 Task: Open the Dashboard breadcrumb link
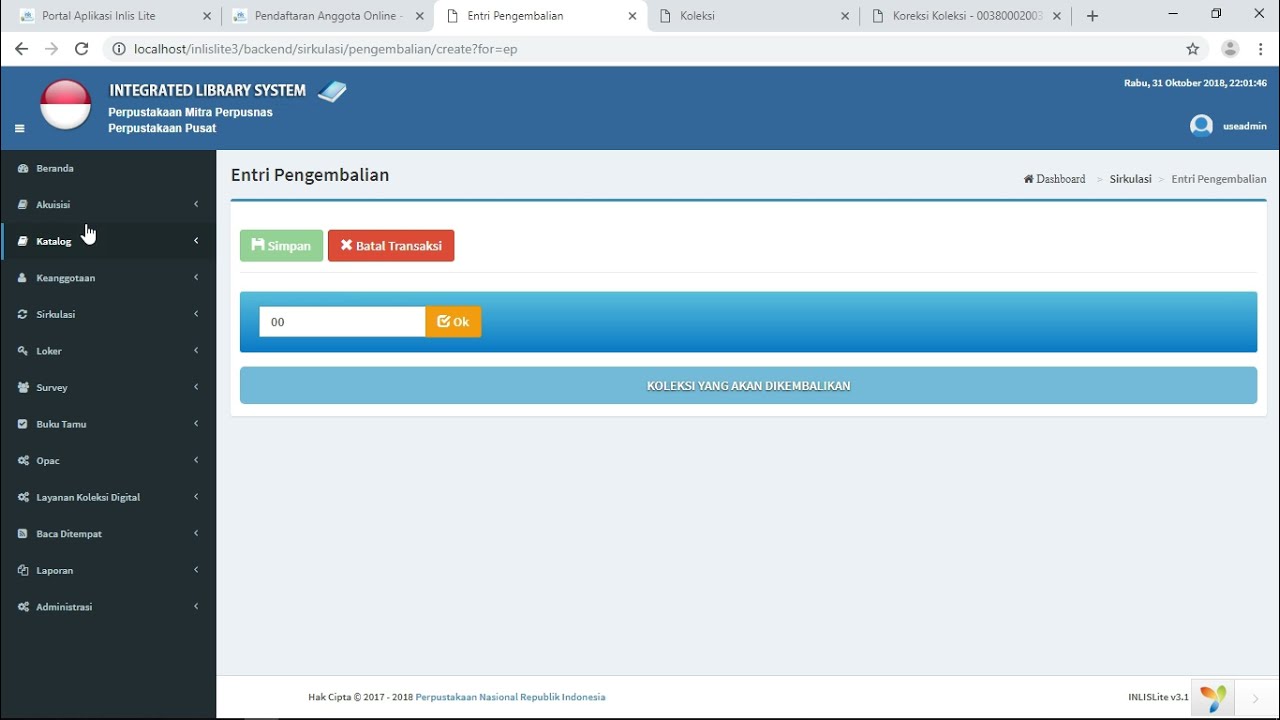[x=1054, y=179]
